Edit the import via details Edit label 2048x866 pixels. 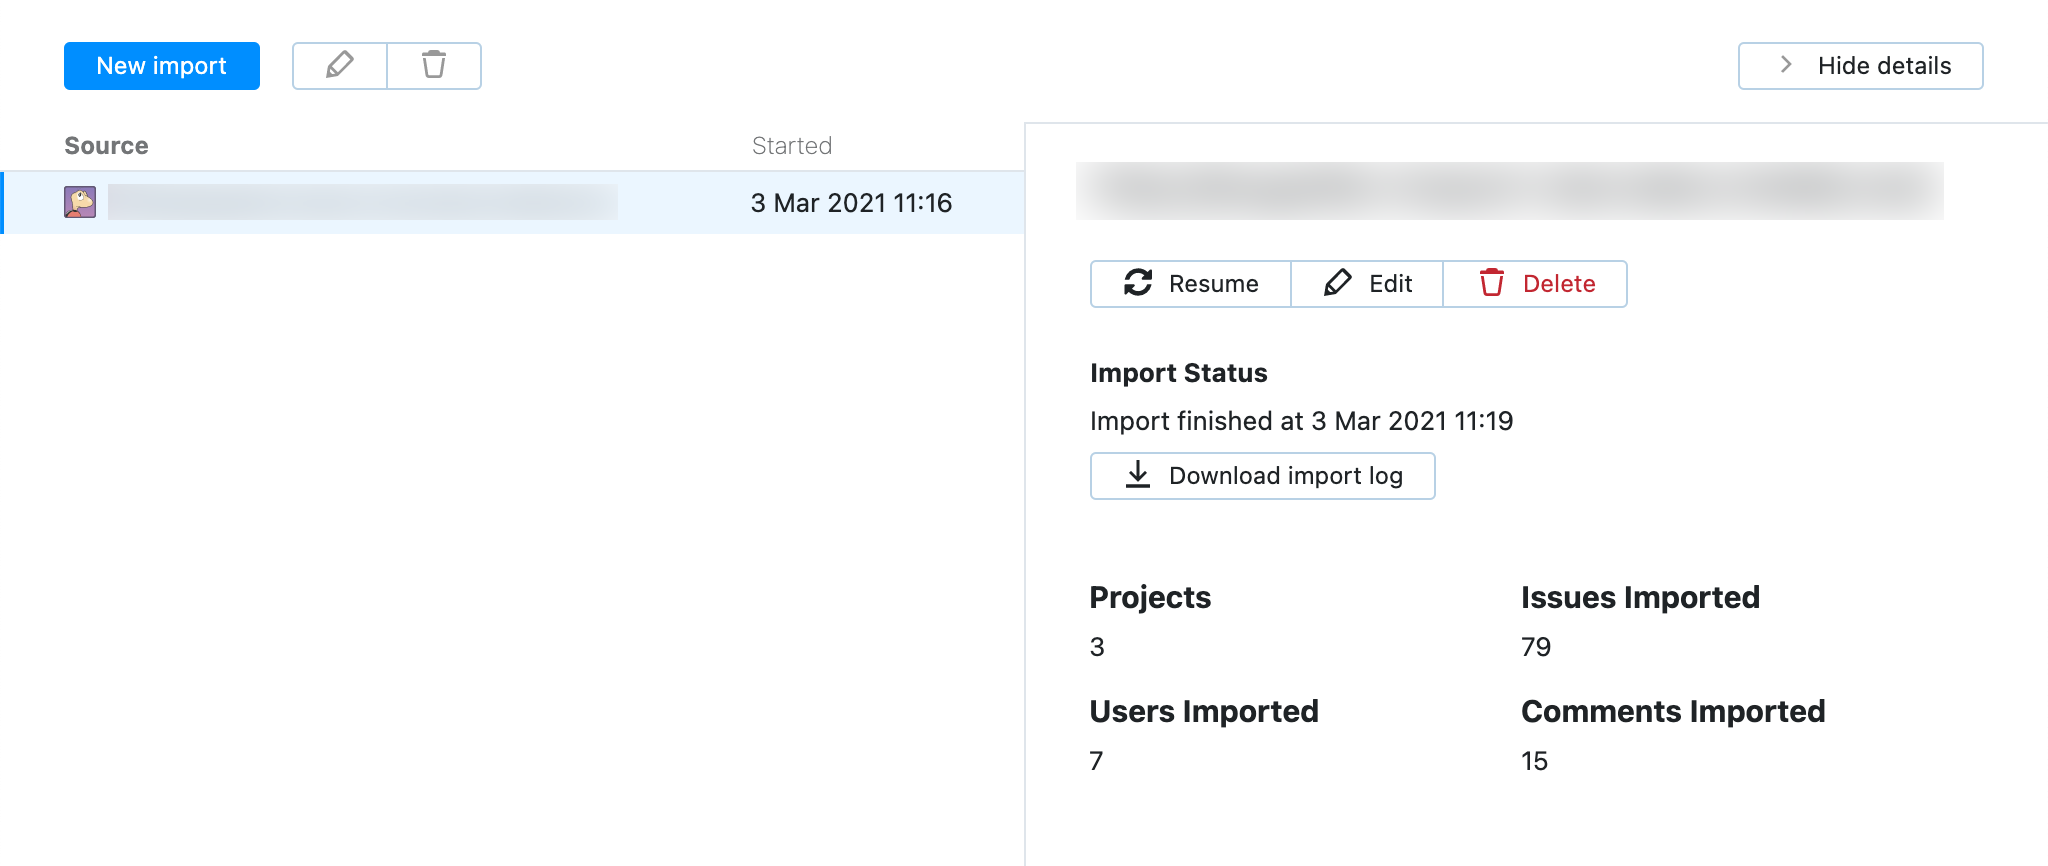tap(1390, 284)
